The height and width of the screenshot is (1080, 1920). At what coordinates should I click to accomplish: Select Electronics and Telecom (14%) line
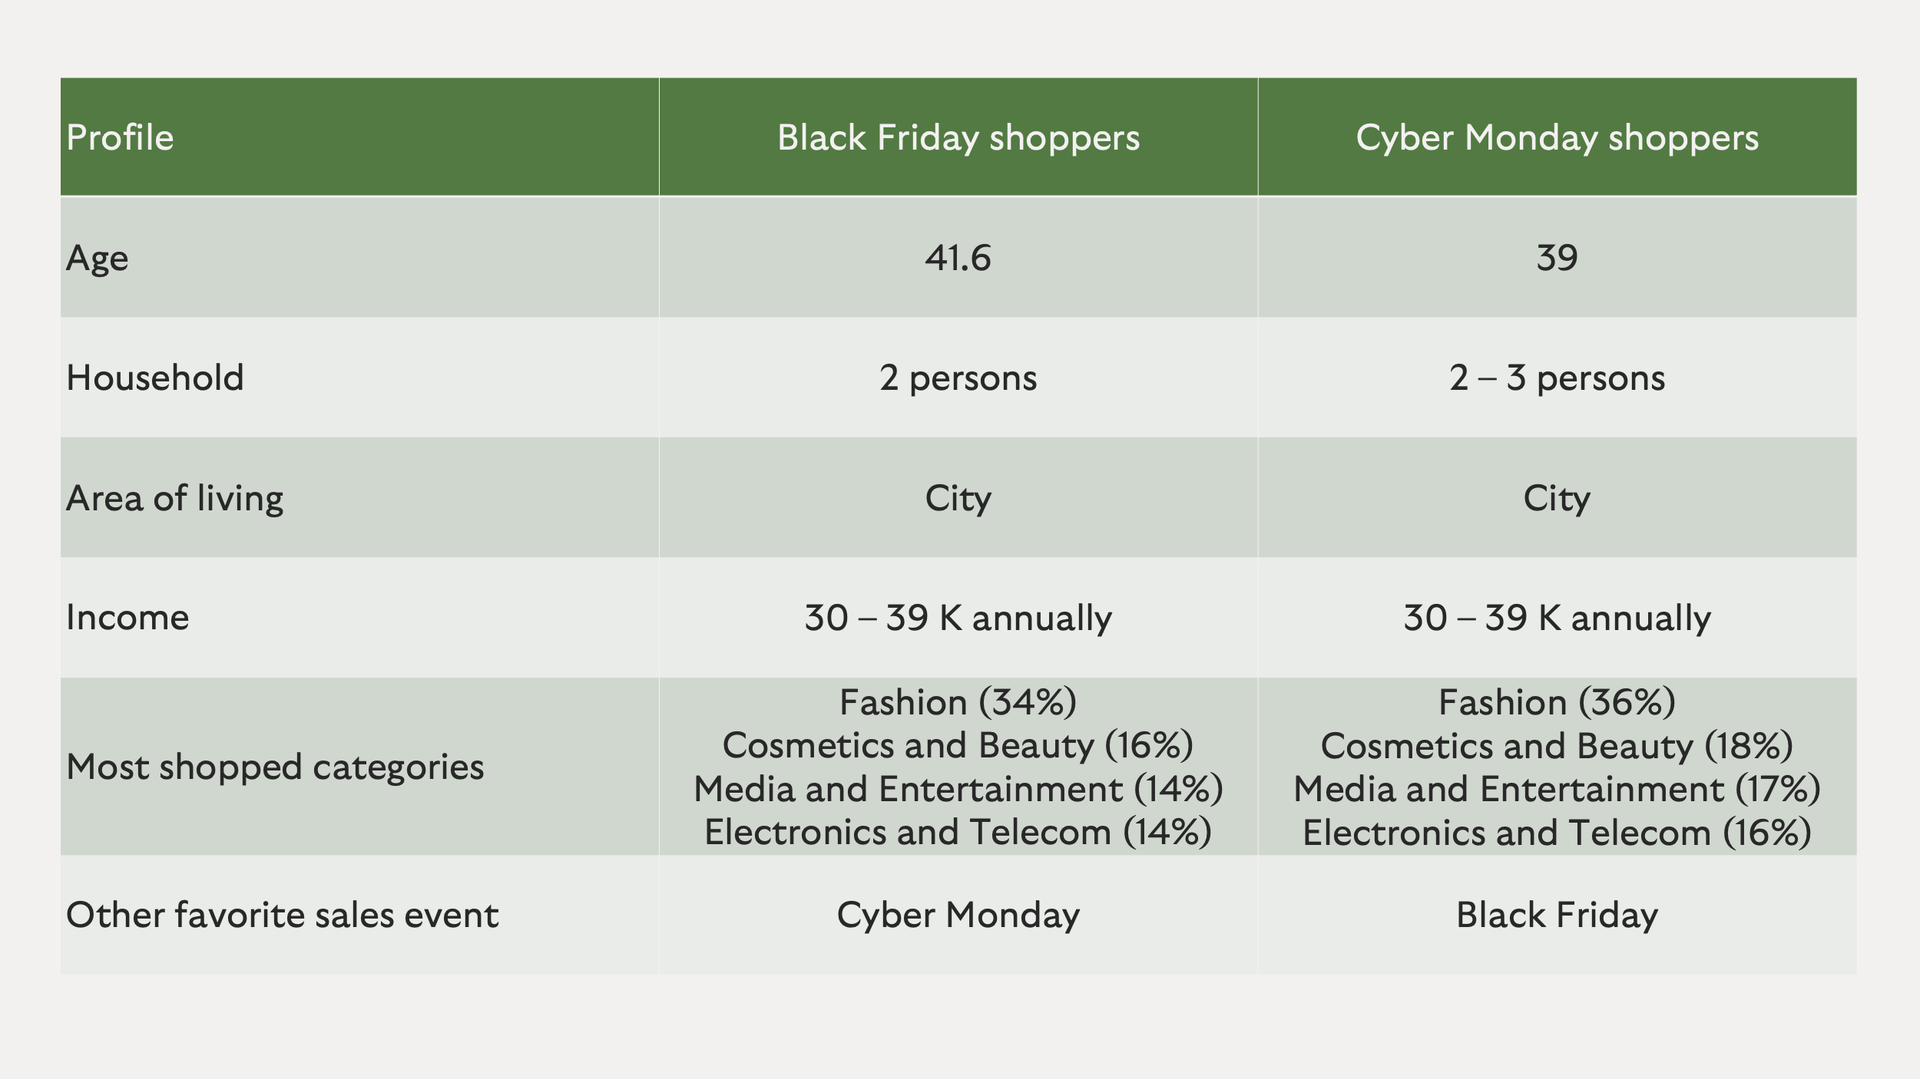(958, 832)
